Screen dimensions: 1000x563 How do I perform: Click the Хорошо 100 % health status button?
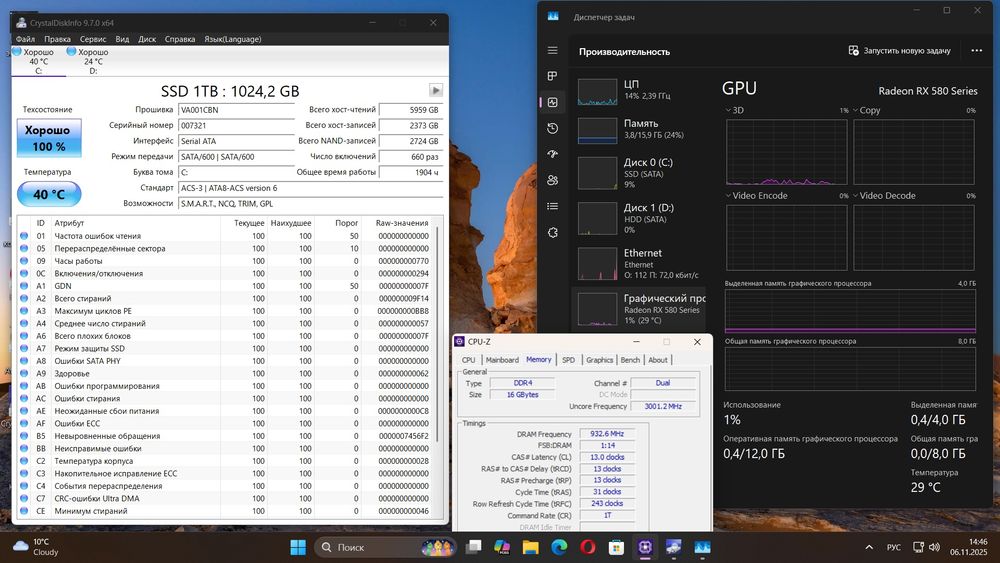point(48,138)
